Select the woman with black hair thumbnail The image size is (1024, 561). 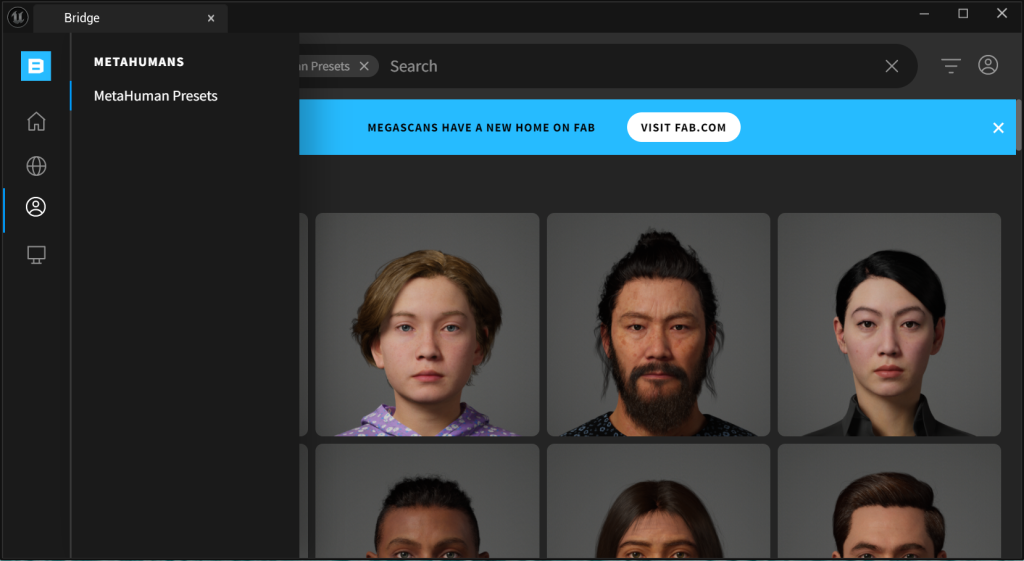[x=889, y=325]
